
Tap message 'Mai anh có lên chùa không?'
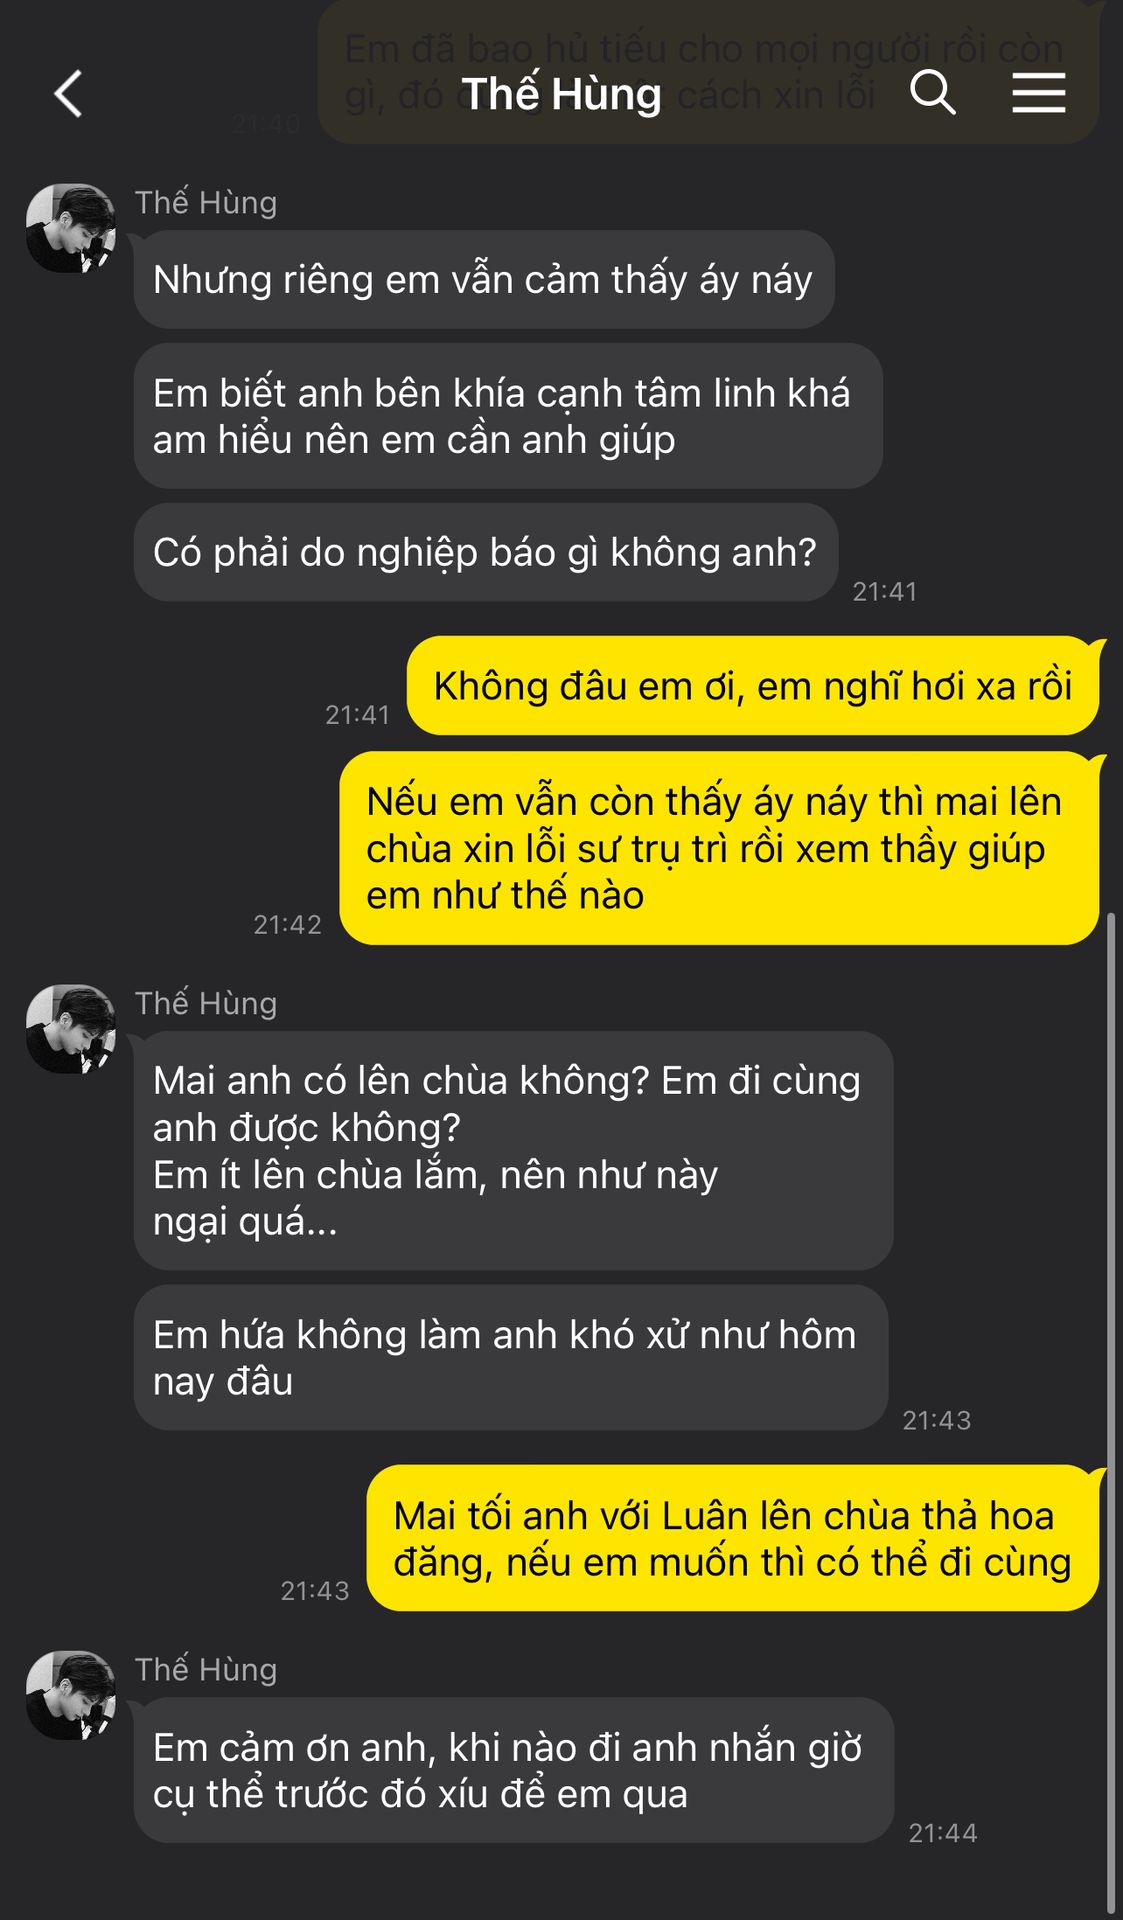click(513, 1151)
